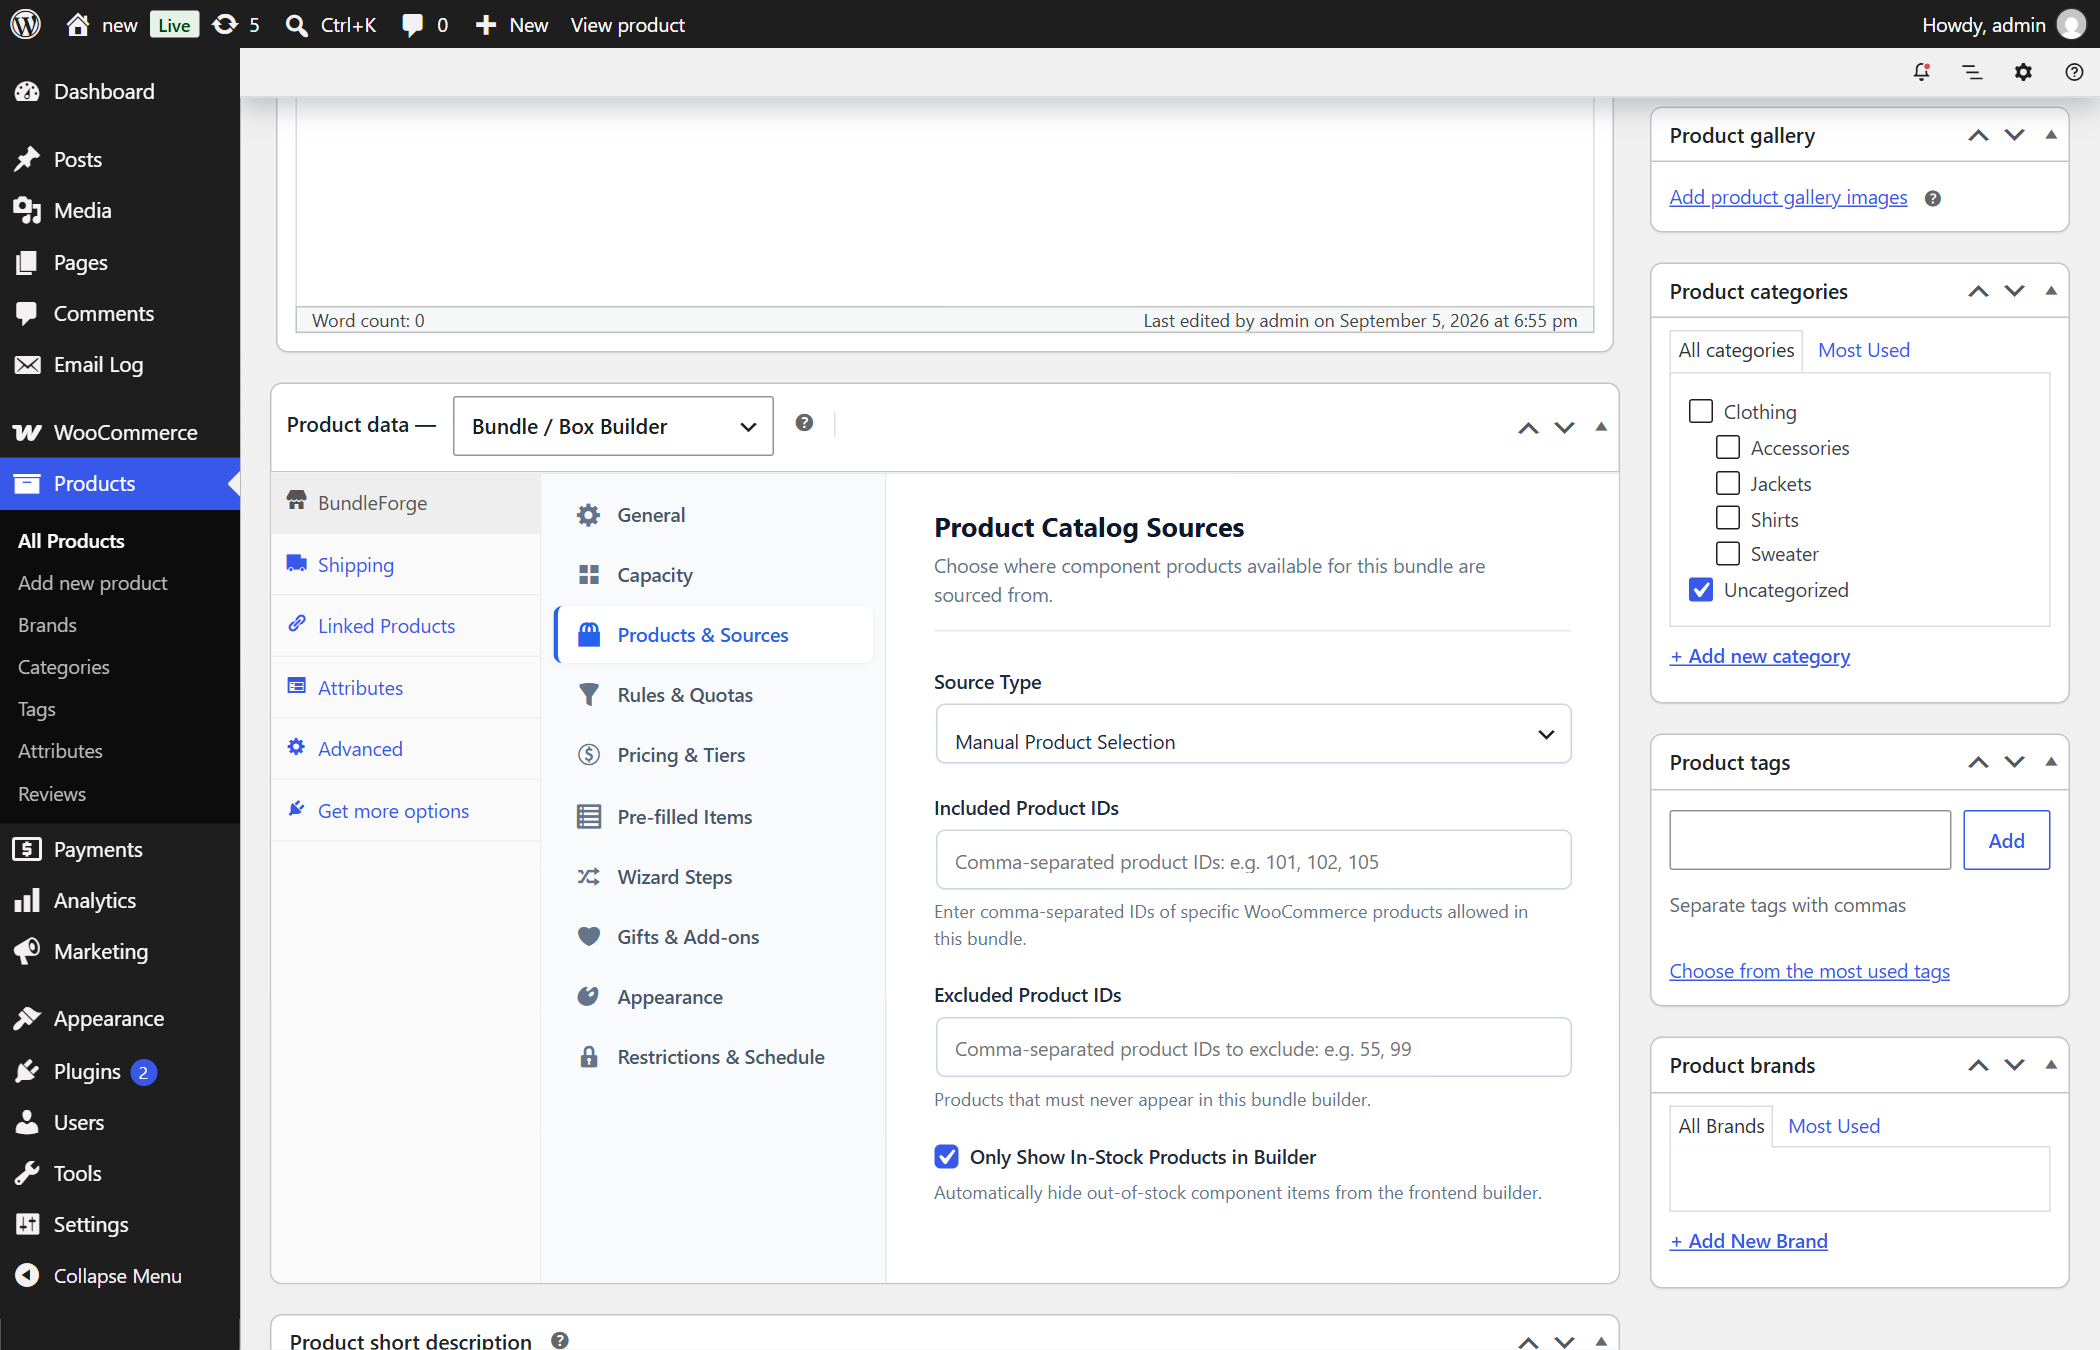Click the Included Product IDs input field
This screenshot has height=1350, width=2100.
tap(1253, 860)
